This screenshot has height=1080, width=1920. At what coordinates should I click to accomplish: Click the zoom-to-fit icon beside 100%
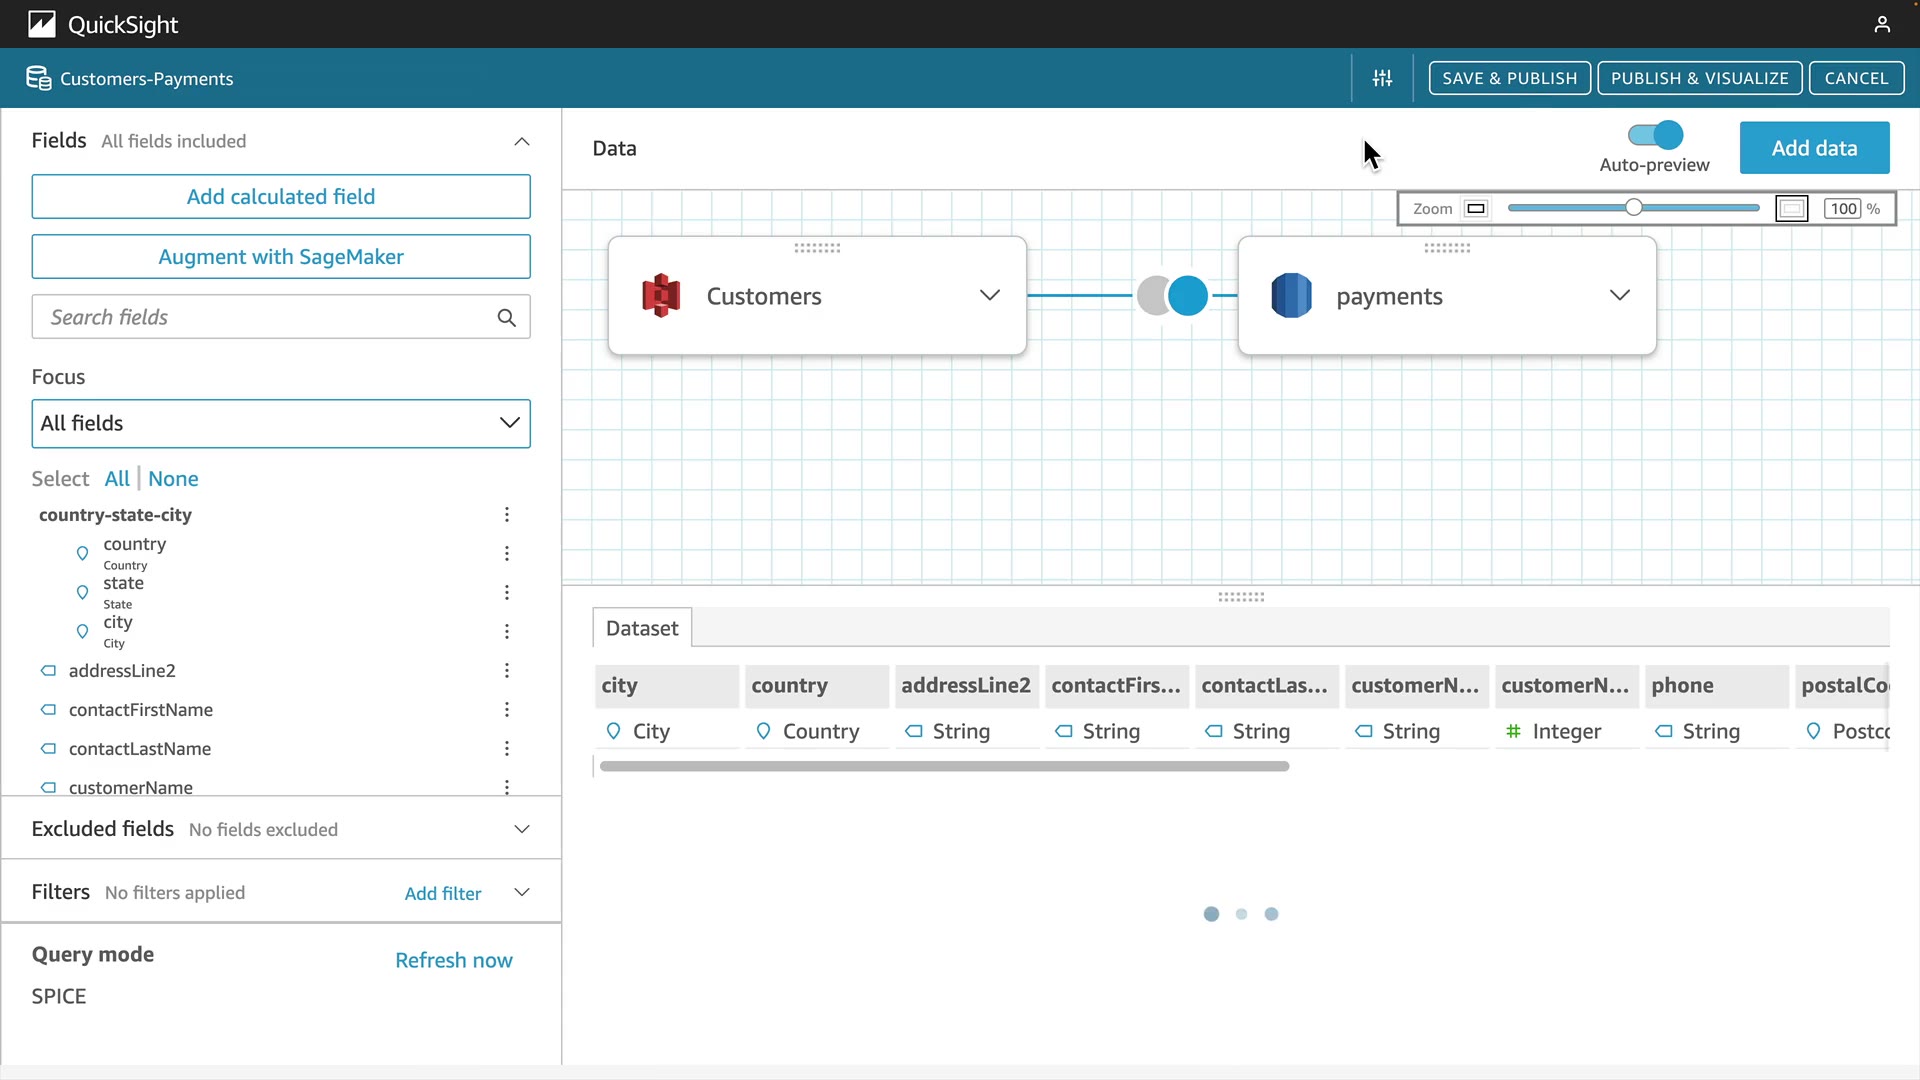[1791, 209]
